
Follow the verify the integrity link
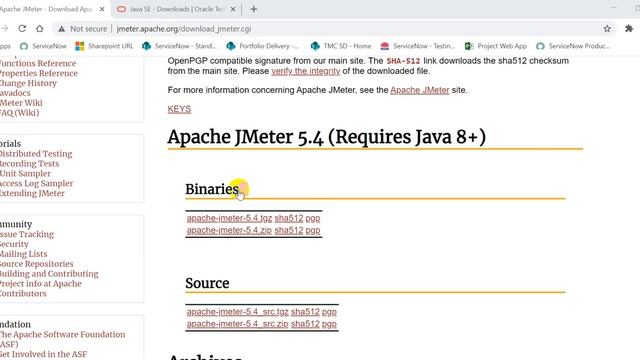click(306, 71)
